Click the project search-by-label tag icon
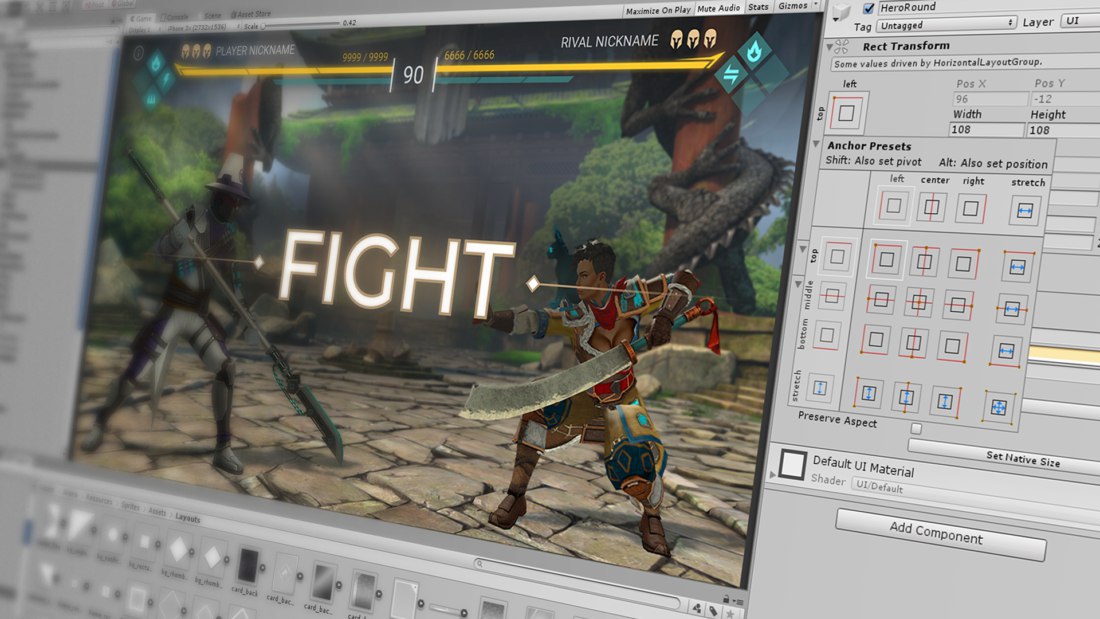1100x619 pixels. [713, 611]
